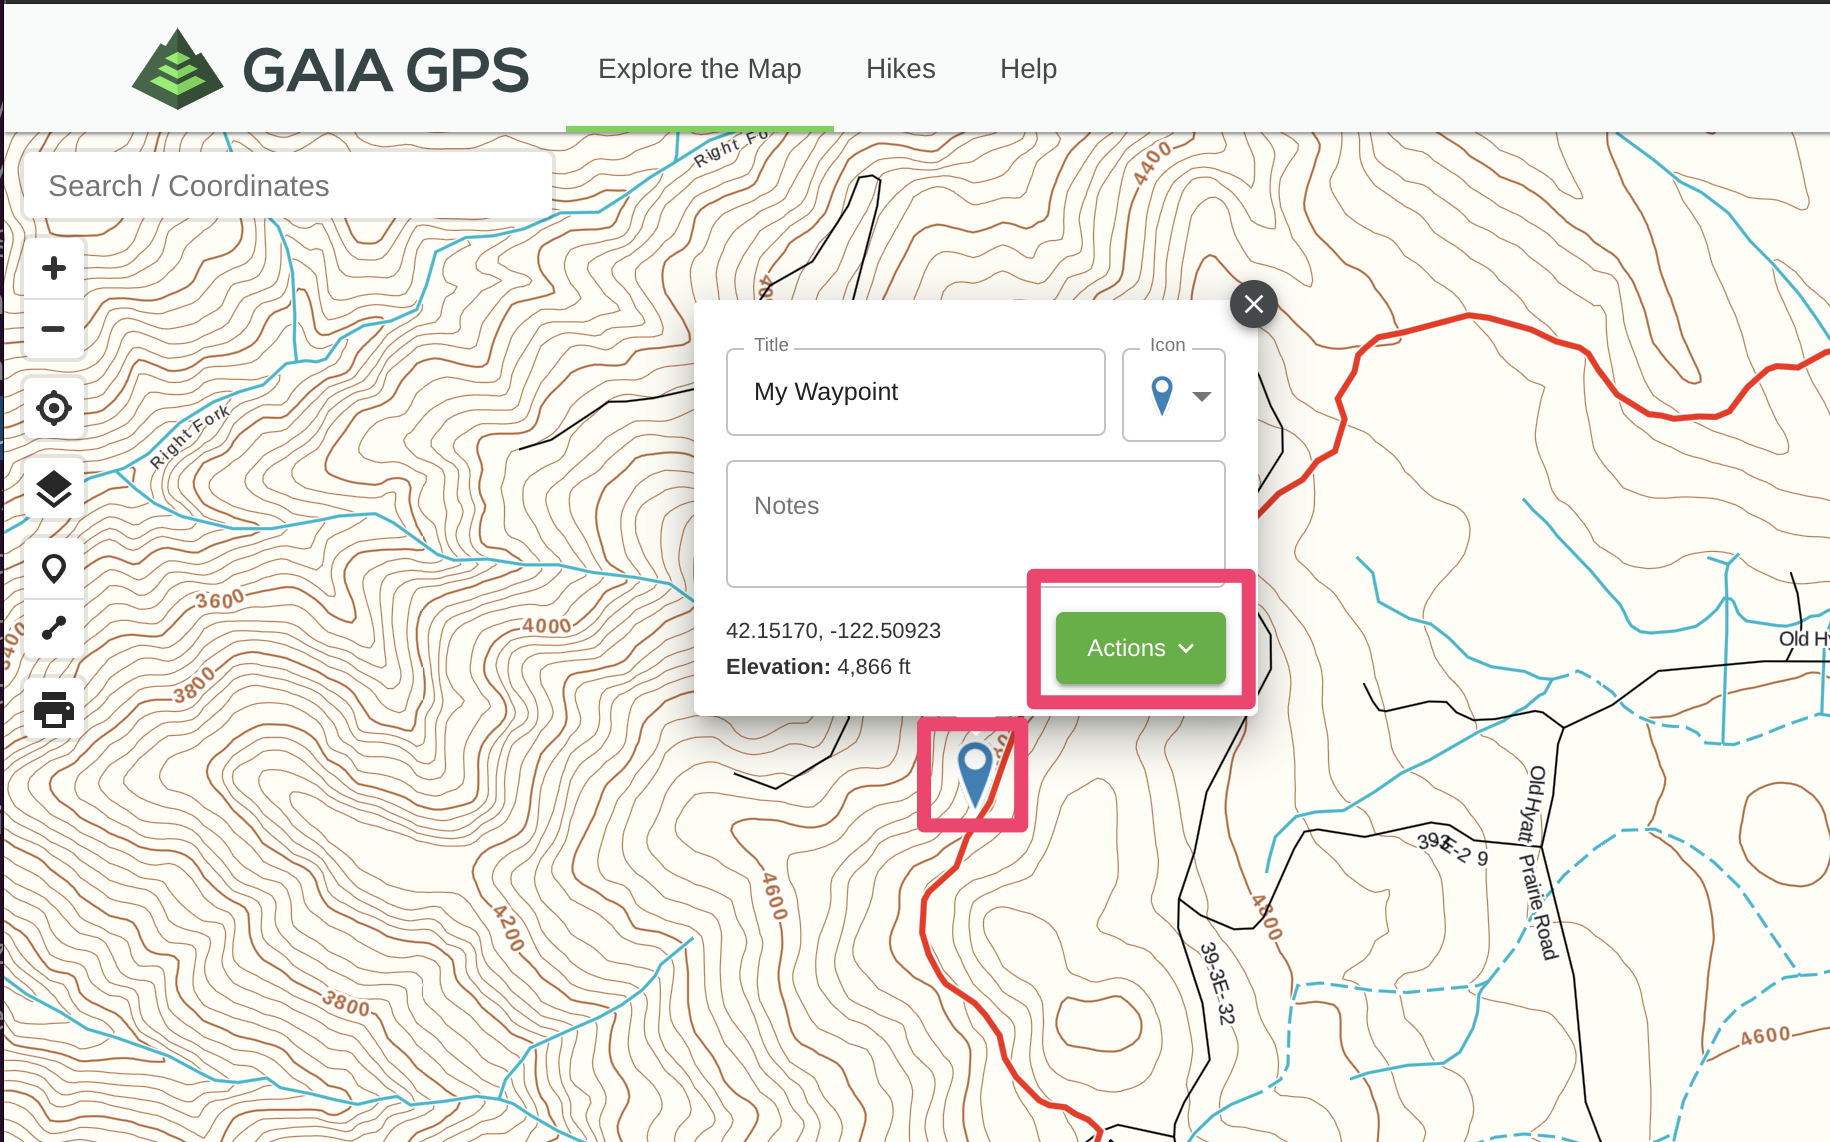Click the zoom out icon

coord(54,329)
